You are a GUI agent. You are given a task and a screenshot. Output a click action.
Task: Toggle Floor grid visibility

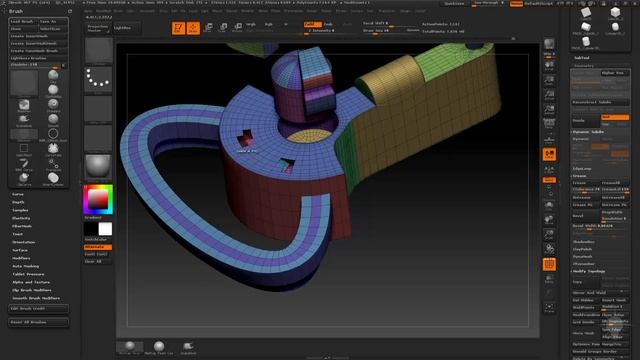coord(549,140)
